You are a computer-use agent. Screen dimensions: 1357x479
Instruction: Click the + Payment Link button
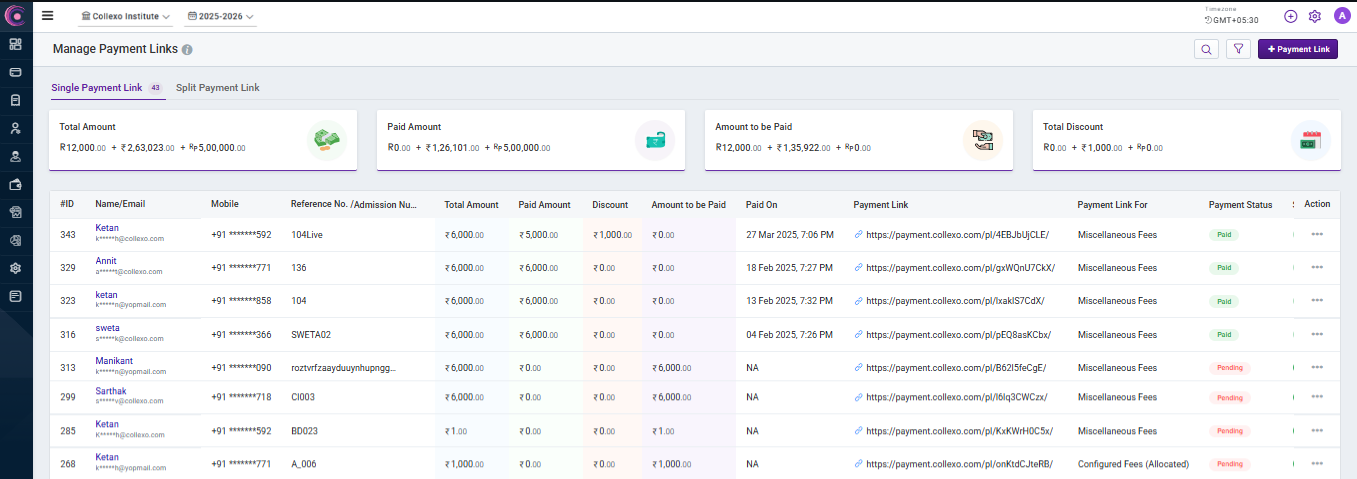1297,49
